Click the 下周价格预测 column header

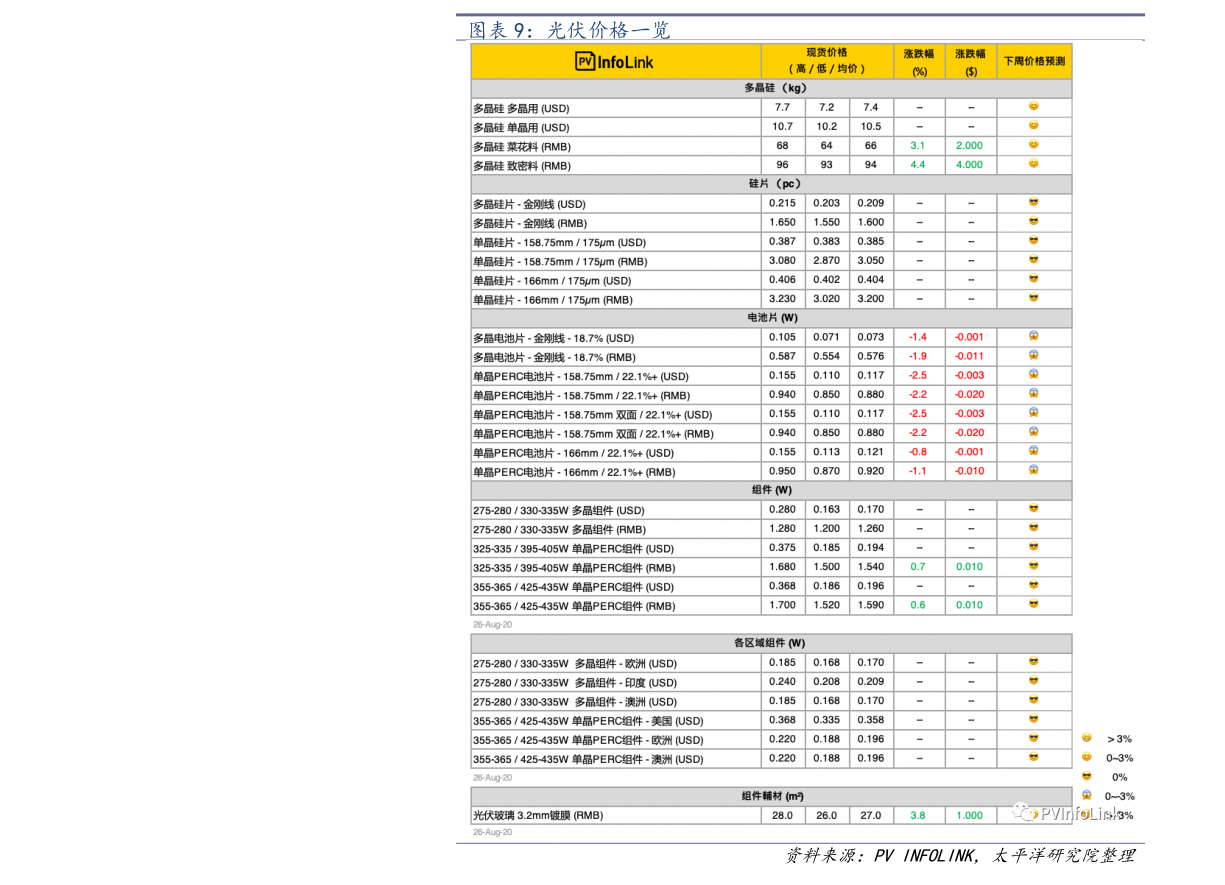pos(1034,61)
